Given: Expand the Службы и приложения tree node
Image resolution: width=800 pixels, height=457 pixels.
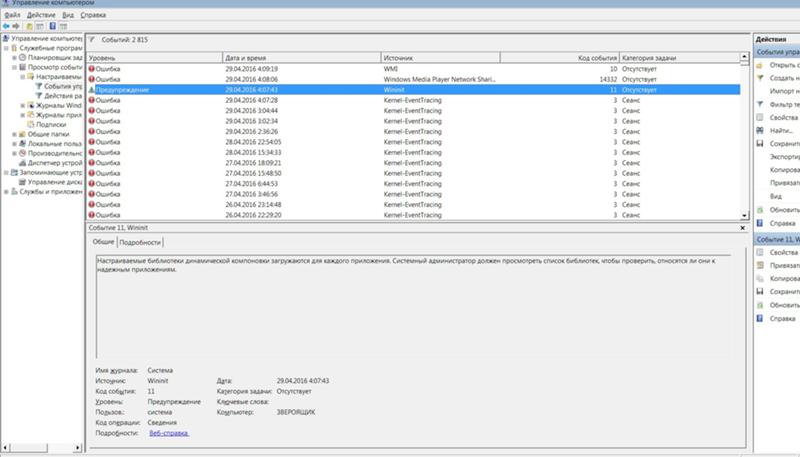Looking at the screenshot, I should [x=7, y=192].
